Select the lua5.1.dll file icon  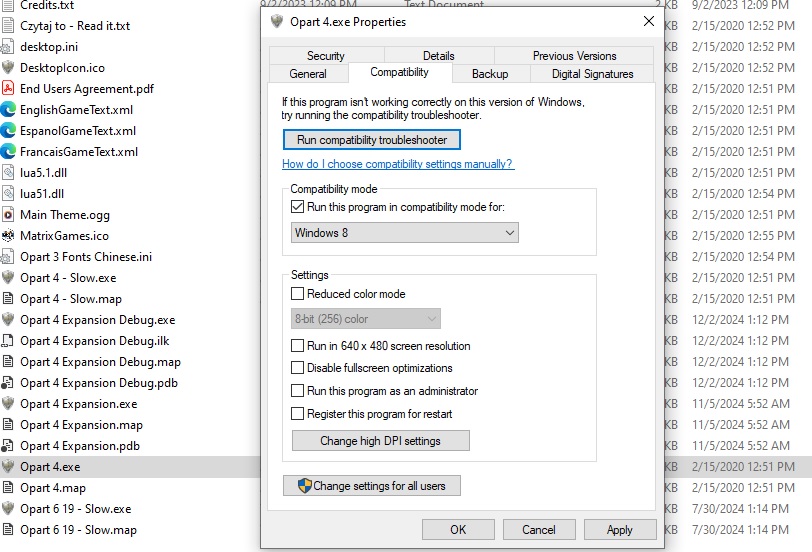[8, 172]
